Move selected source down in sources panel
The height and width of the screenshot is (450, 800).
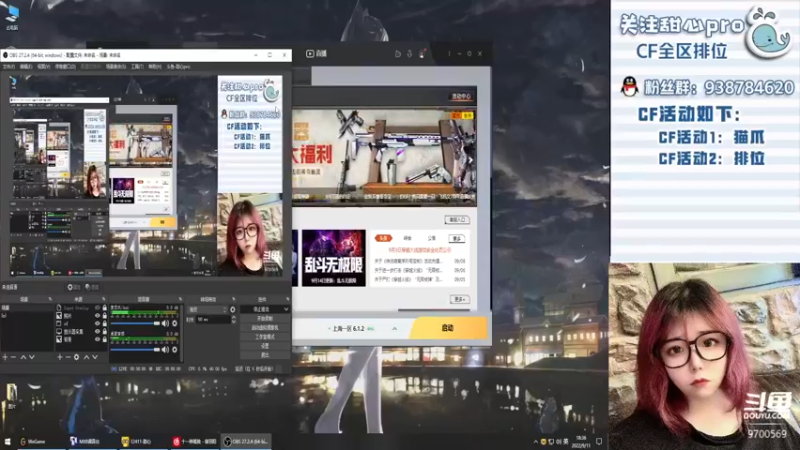click(x=95, y=357)
